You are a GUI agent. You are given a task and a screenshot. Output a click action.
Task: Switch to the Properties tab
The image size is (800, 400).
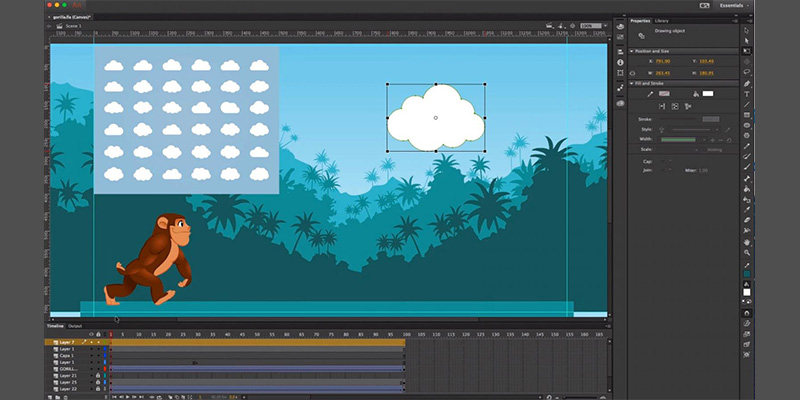tap(640, 21)
